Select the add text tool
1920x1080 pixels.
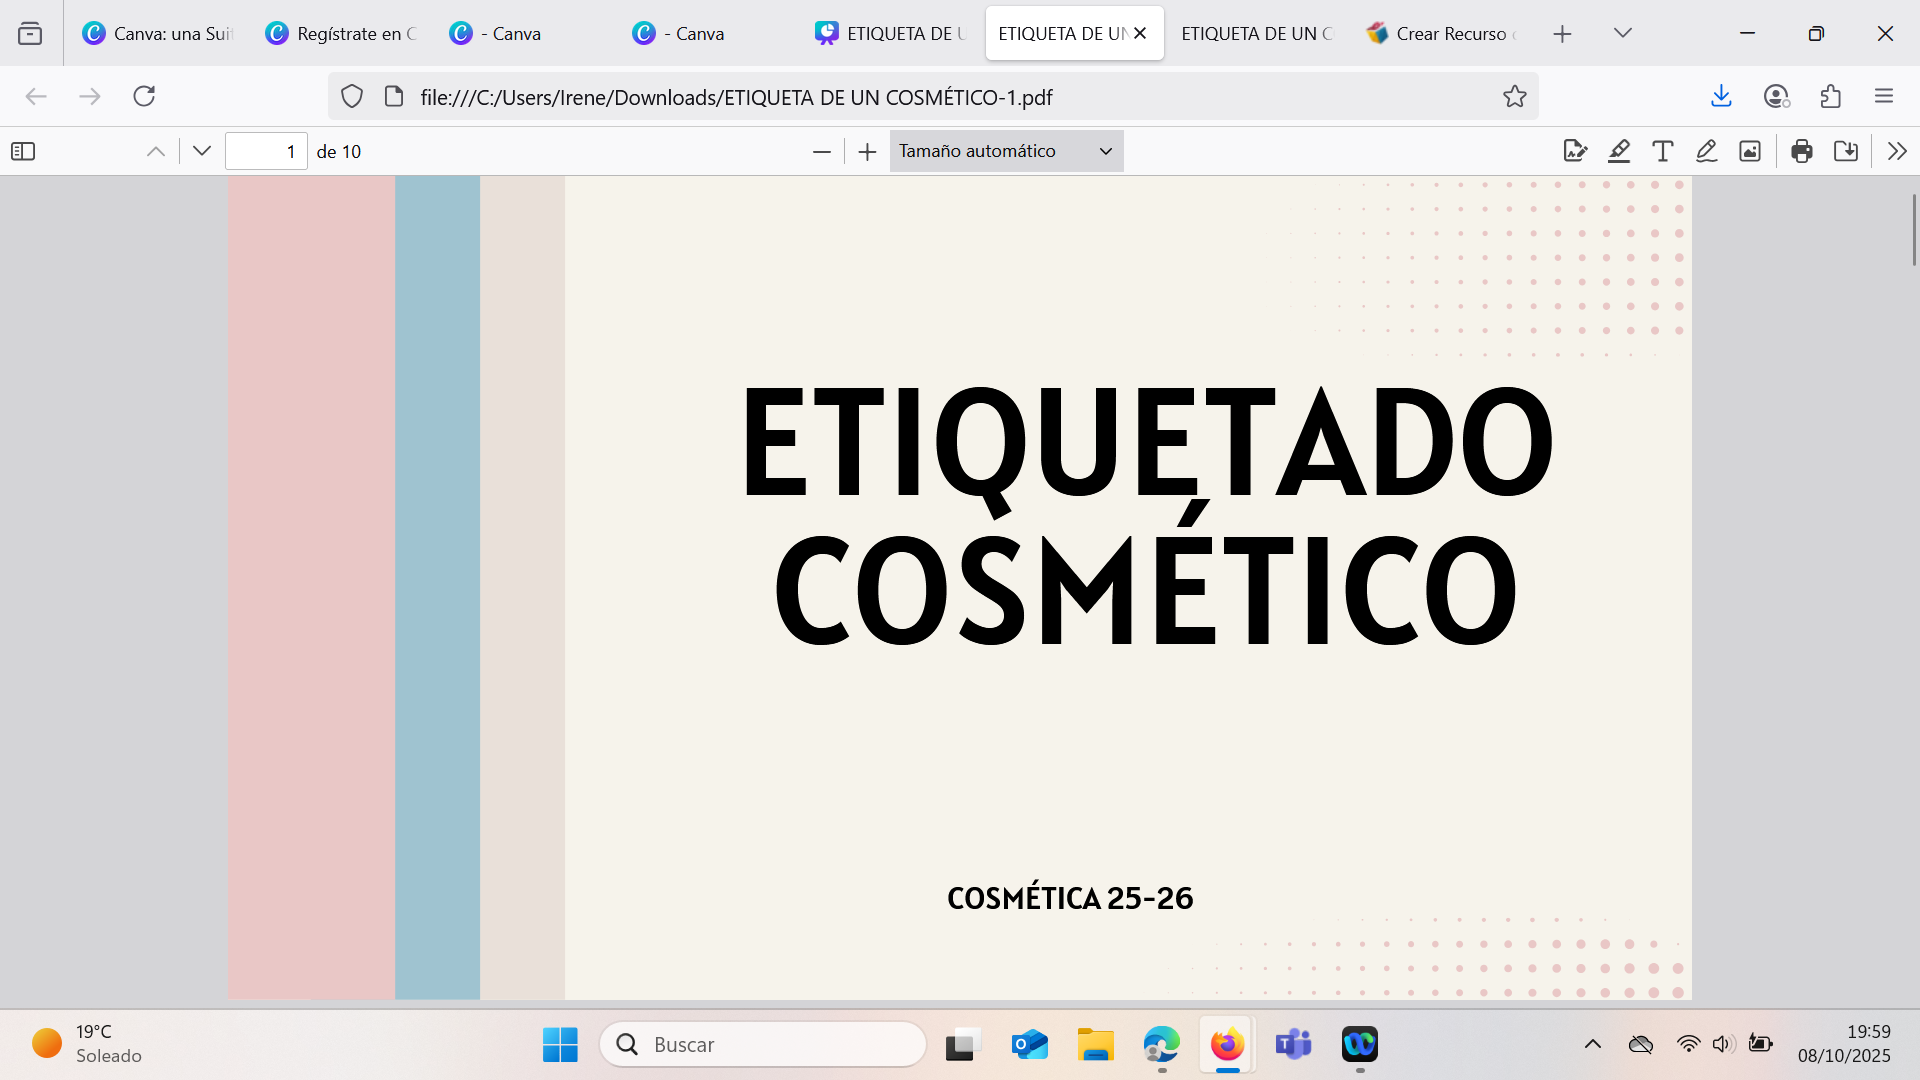click(1662, 151)
